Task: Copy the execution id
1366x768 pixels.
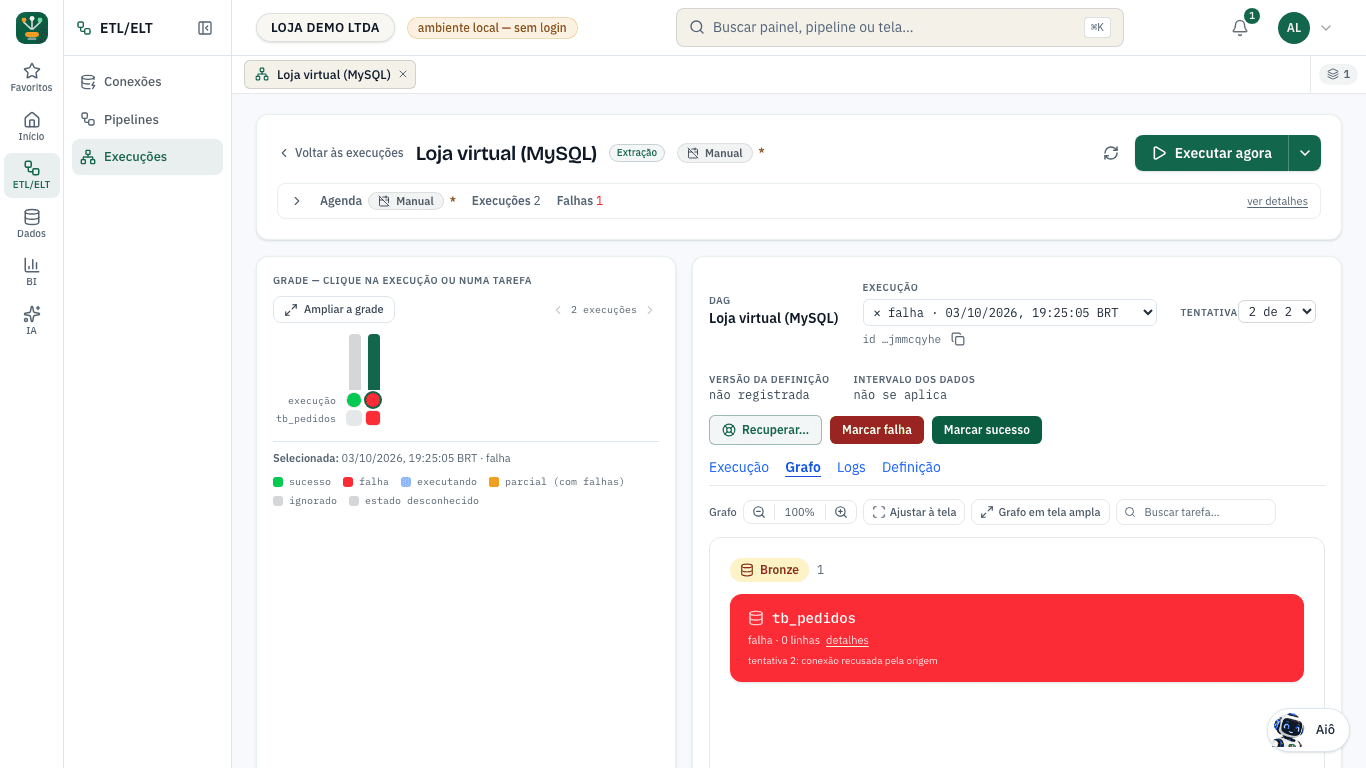Action: (x=958, y=339)
